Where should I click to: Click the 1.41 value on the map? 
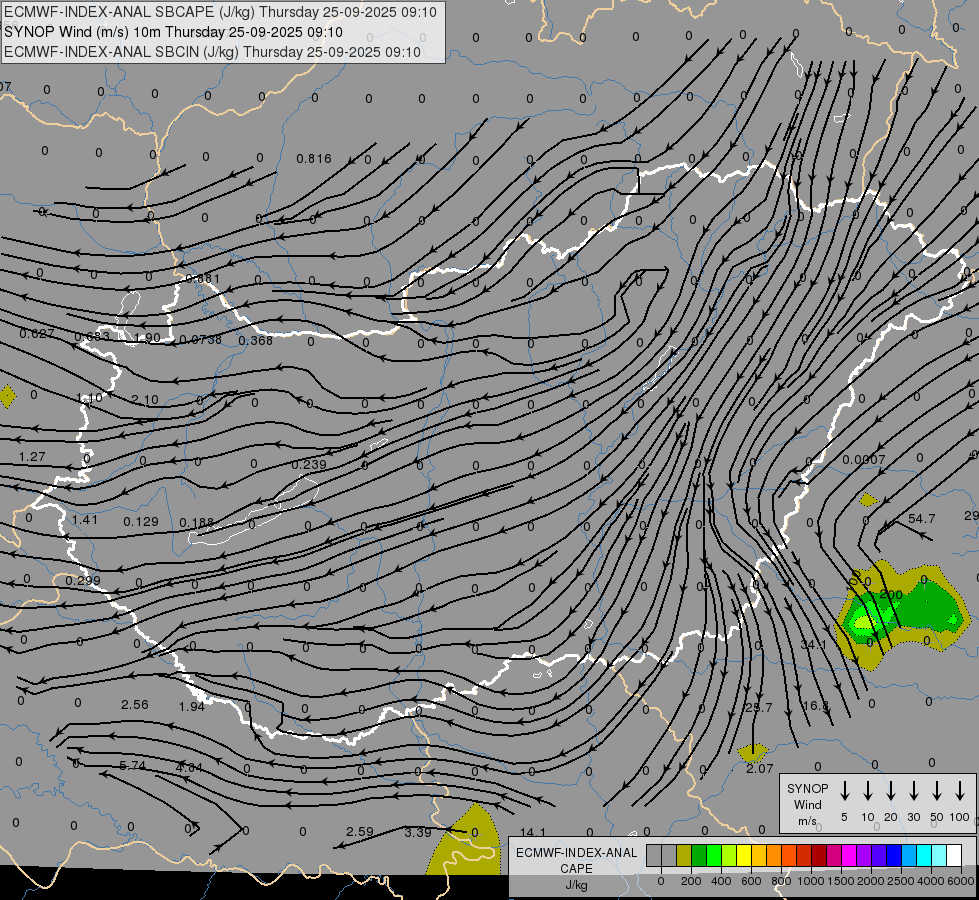84,520
